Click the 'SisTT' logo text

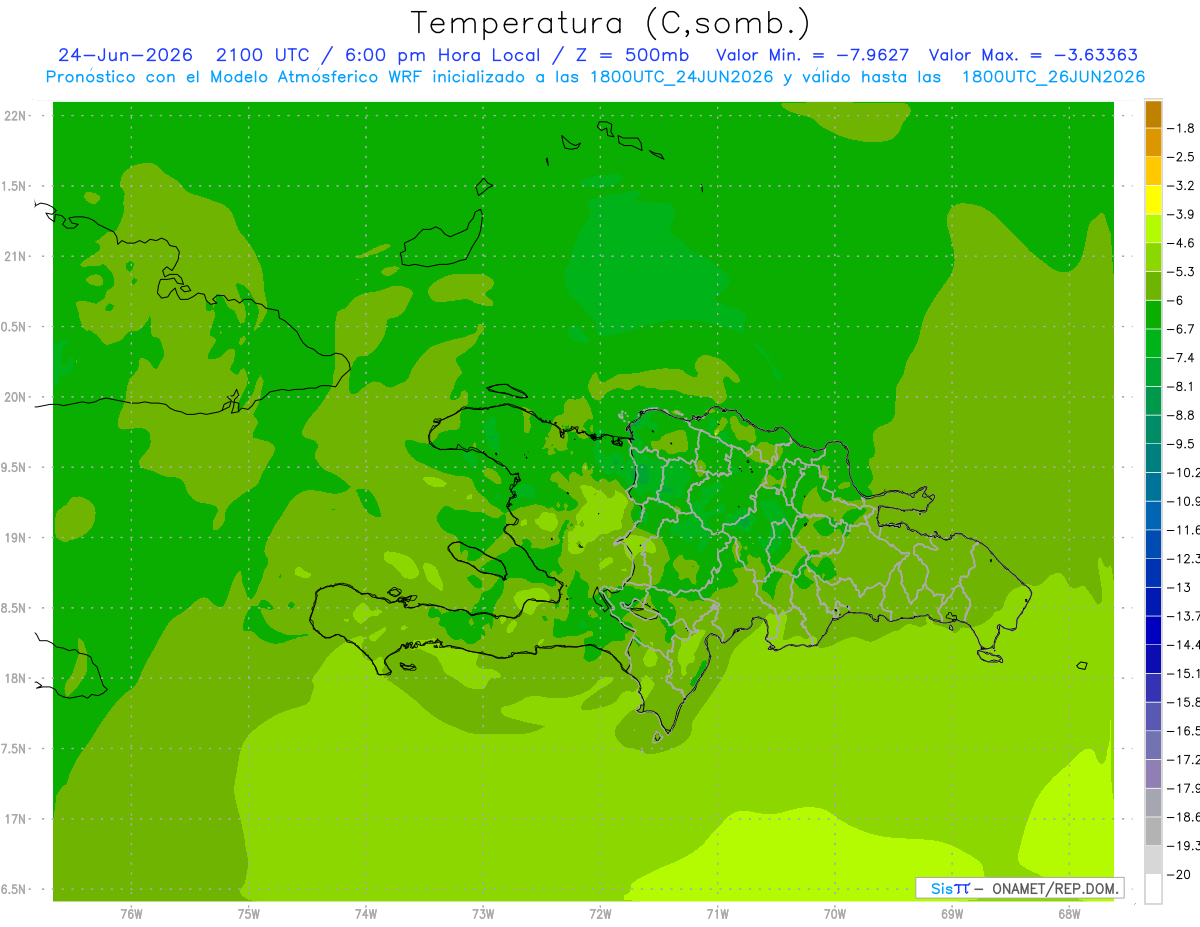949,888
